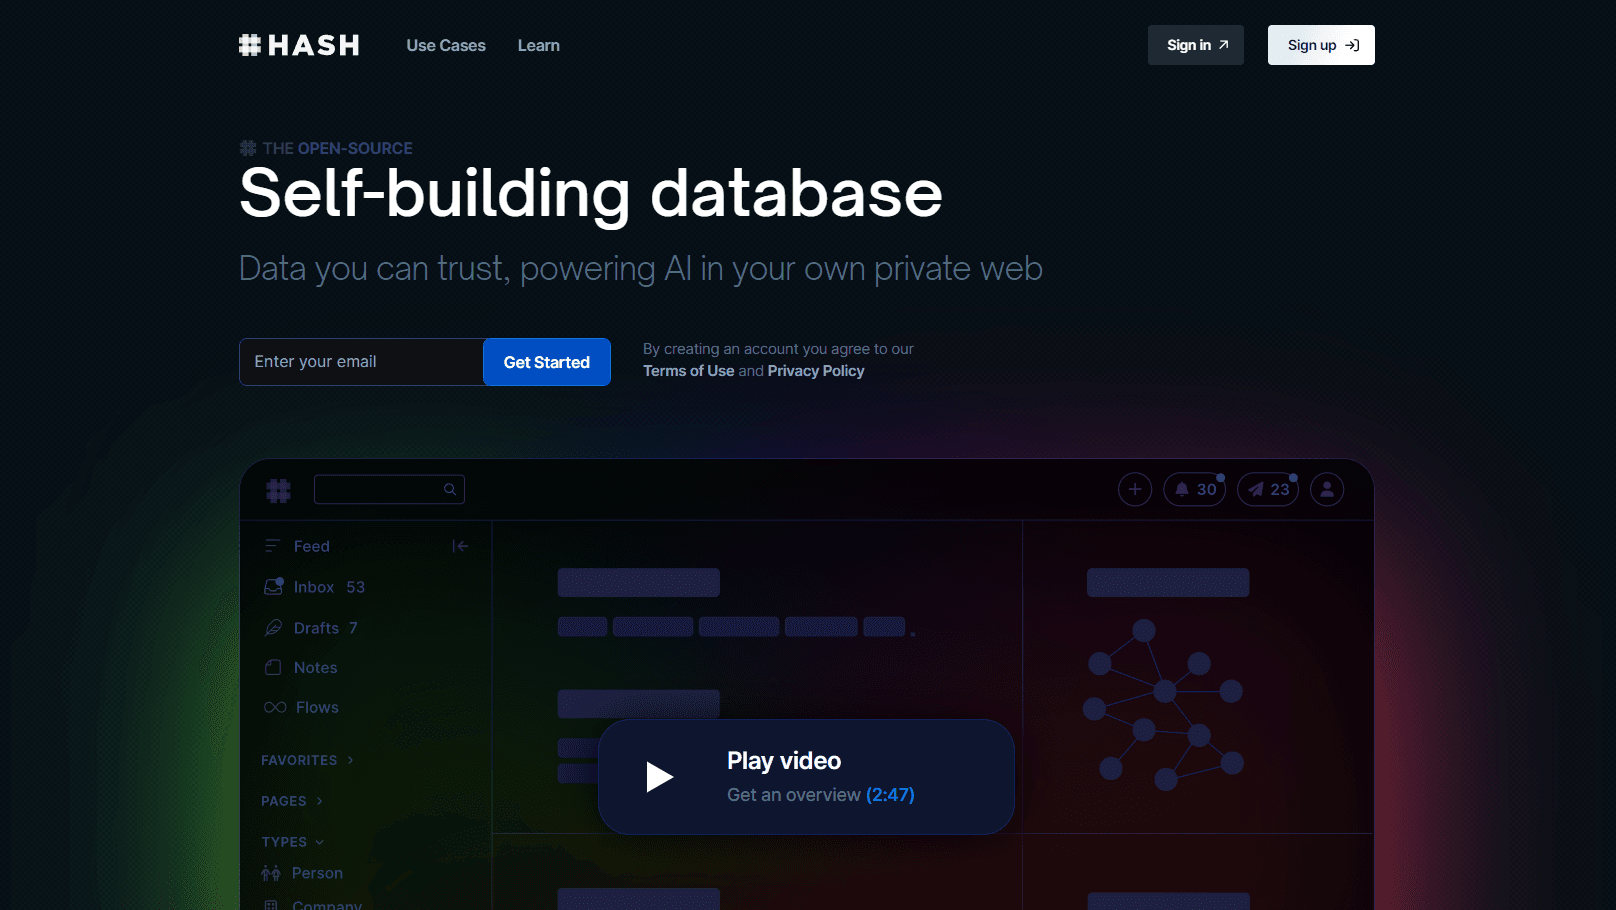Select Feed in the sidebar
This screenshot has height=910, width=1616.
311,546
